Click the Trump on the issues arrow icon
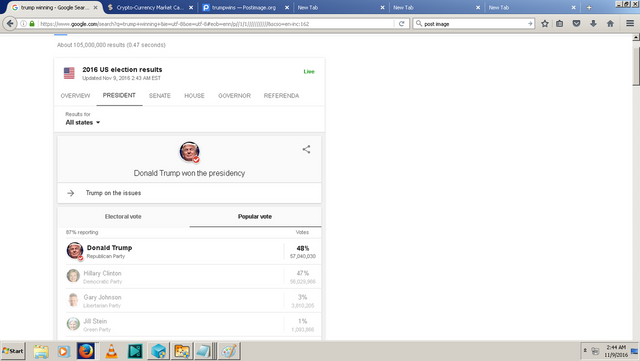 click(71, 193)
